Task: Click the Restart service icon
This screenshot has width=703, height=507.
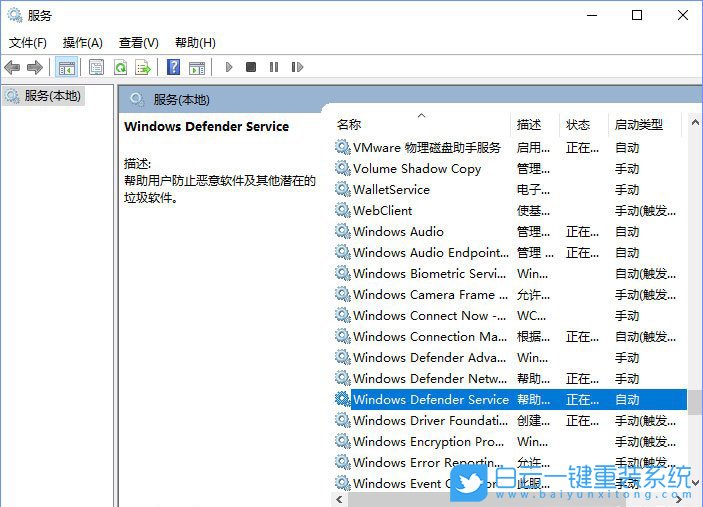Action: [297, 67]
